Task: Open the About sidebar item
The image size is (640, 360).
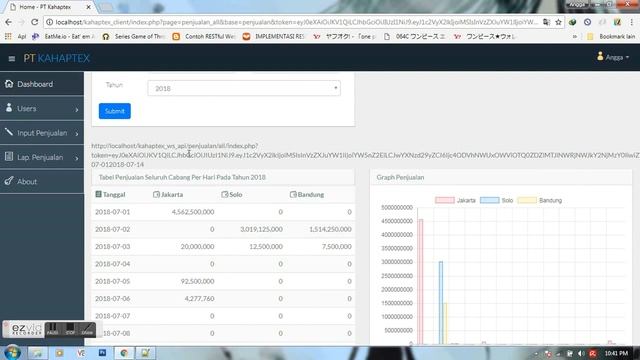Action: (x=42, y=182)
